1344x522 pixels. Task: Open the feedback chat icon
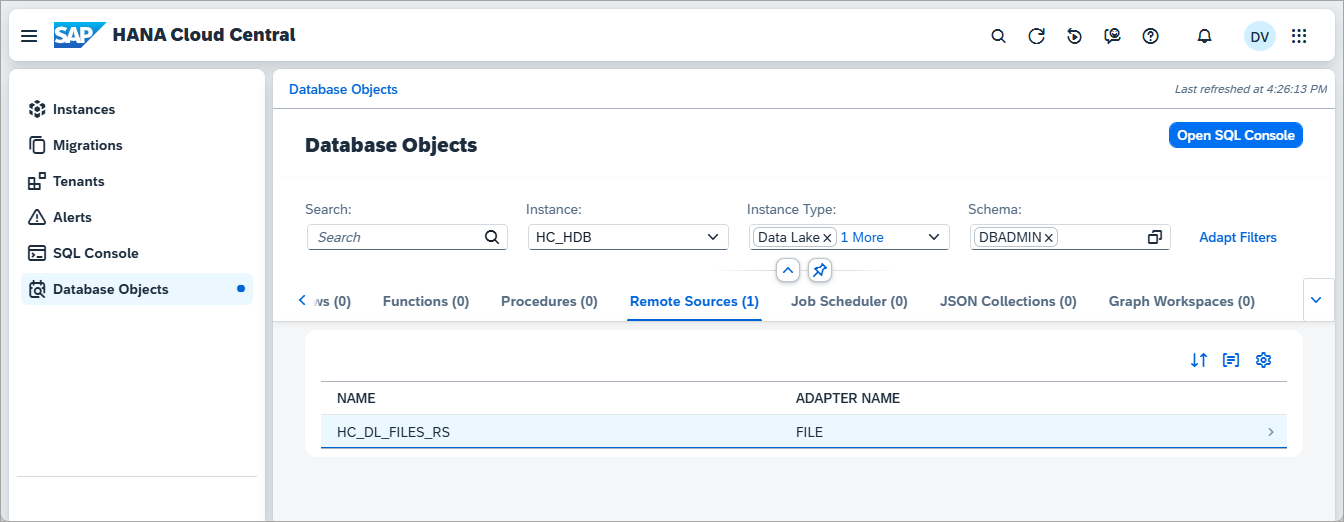[x=1112, y=36]
